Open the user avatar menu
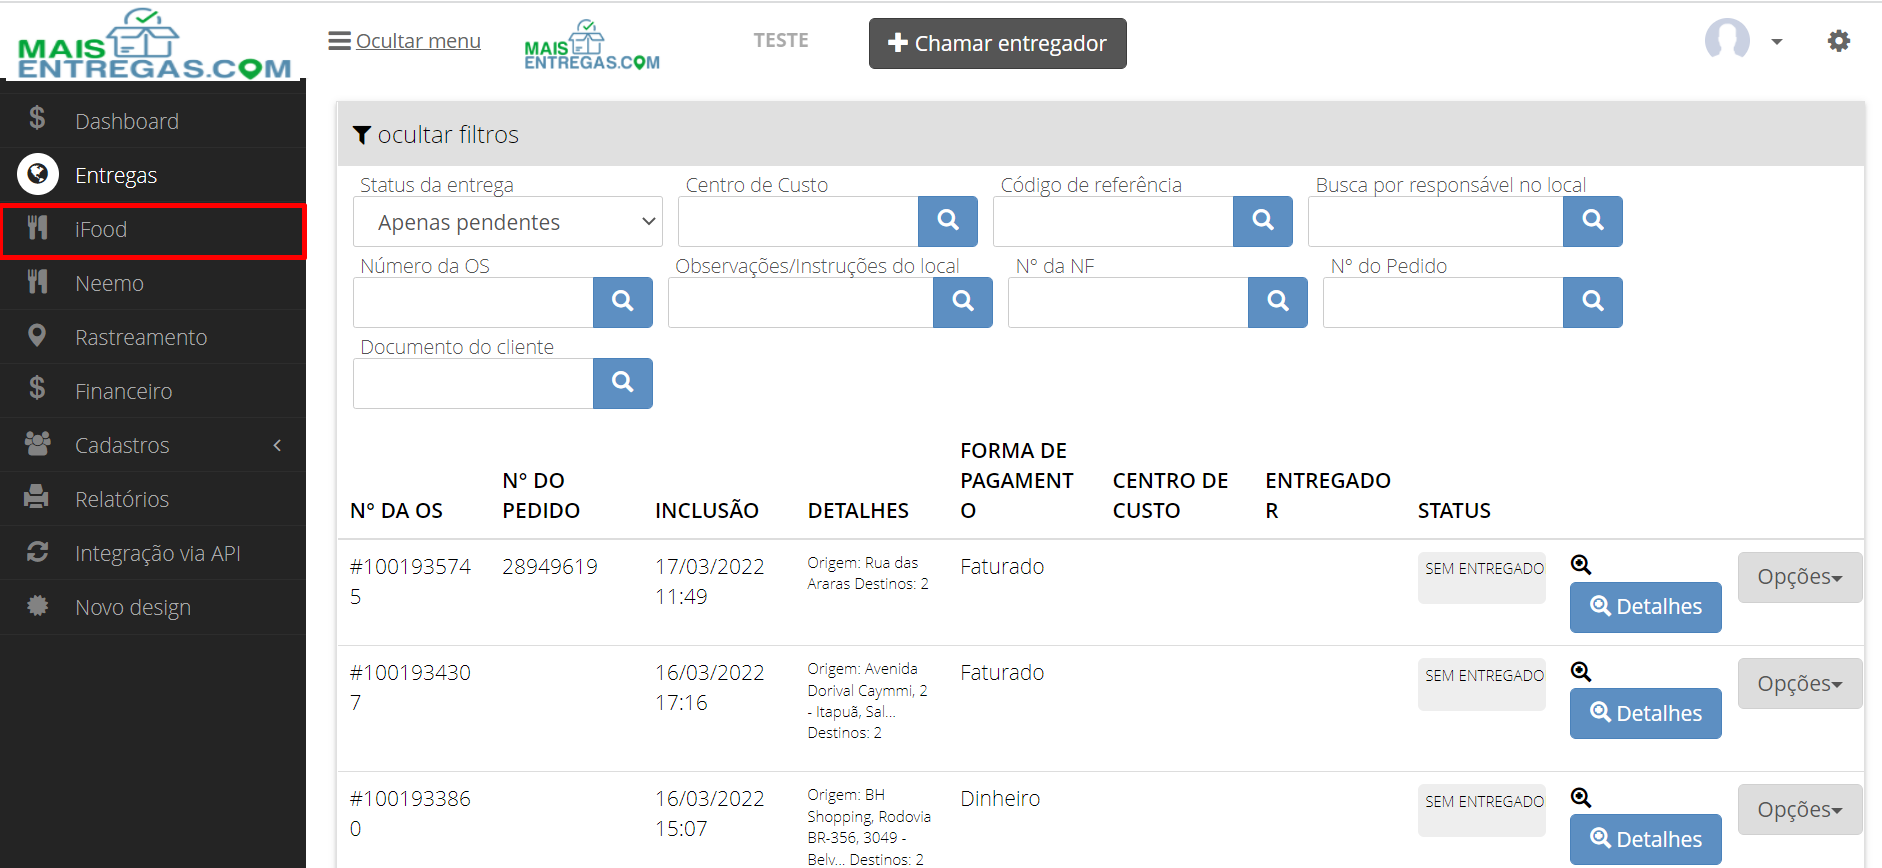The image size is (1882, 868). pyautogui.click(x=1727, y=40)
